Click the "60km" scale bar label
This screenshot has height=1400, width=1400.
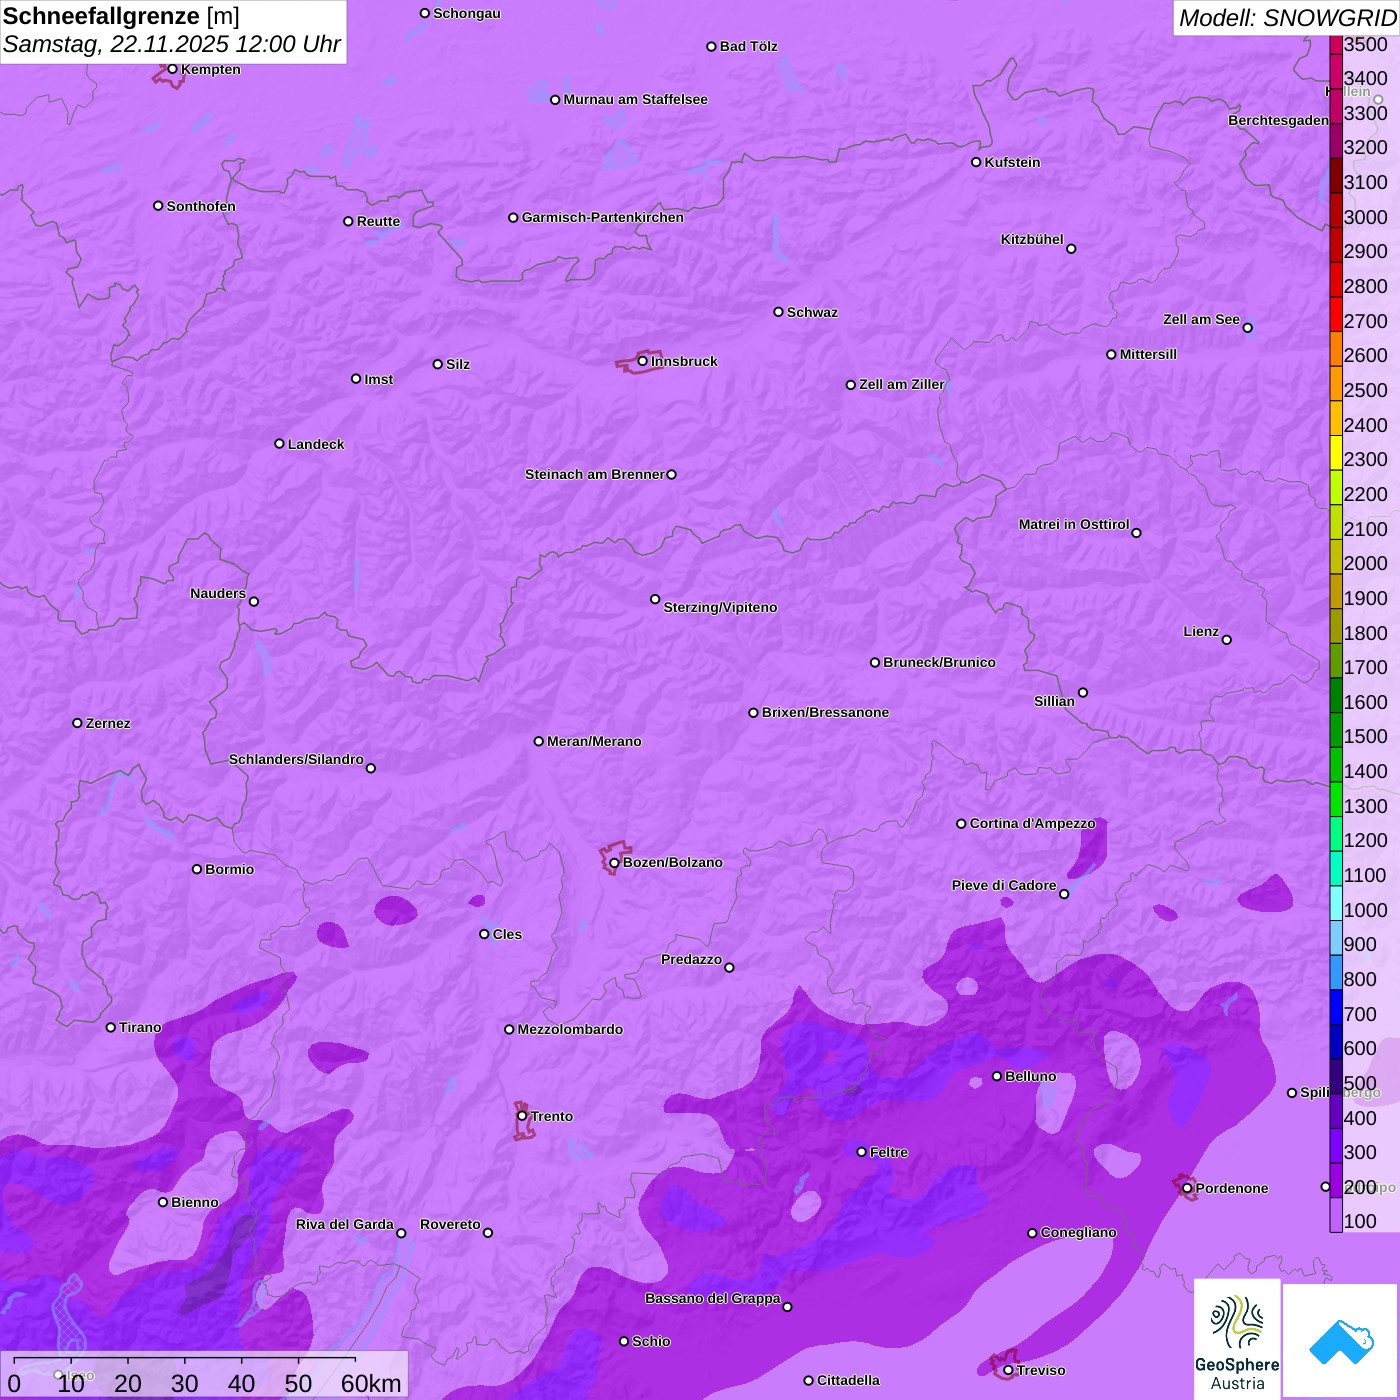[371, 1383]
